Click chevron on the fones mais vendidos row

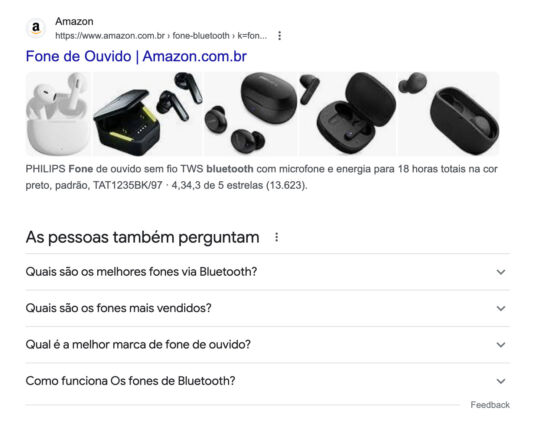point(501,309)
